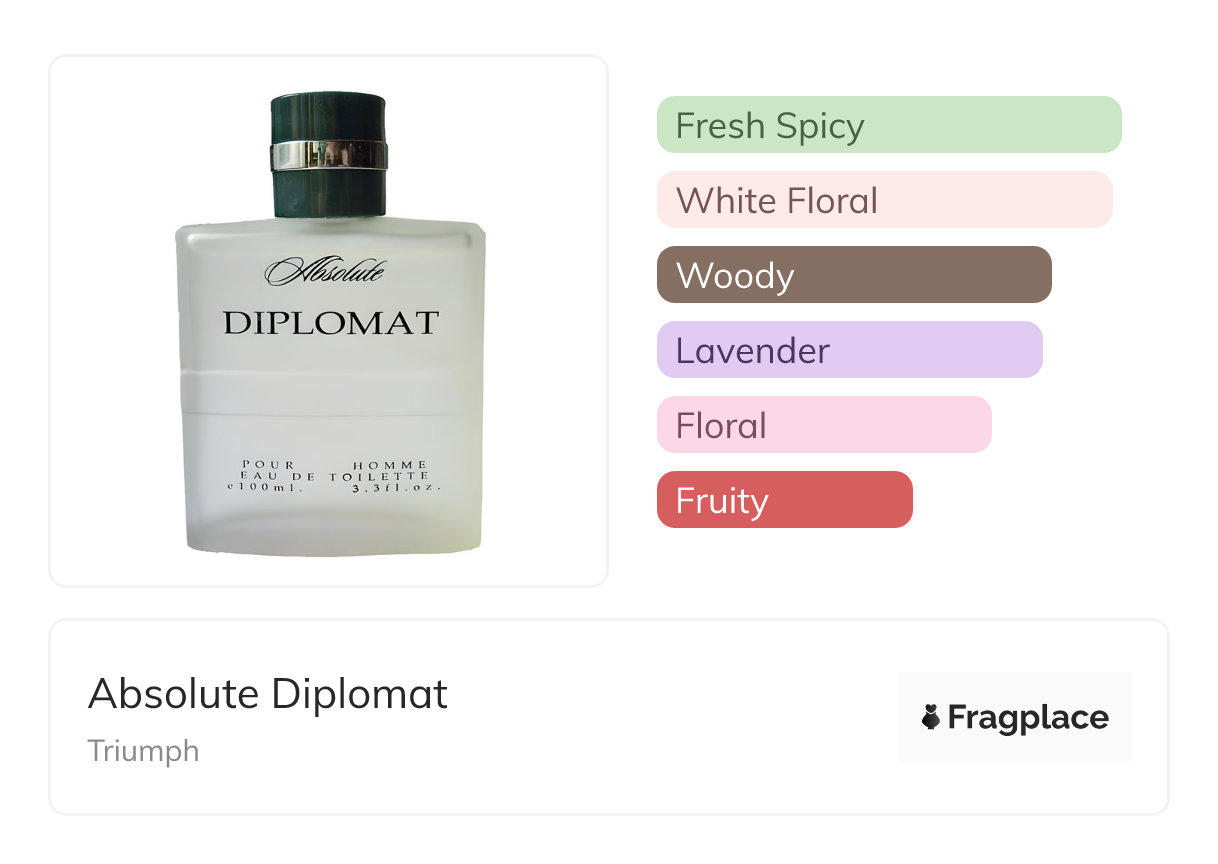The image size is (1218, 864).
Task: Click the Fragplace brand text
Action: pos(1028,718)
